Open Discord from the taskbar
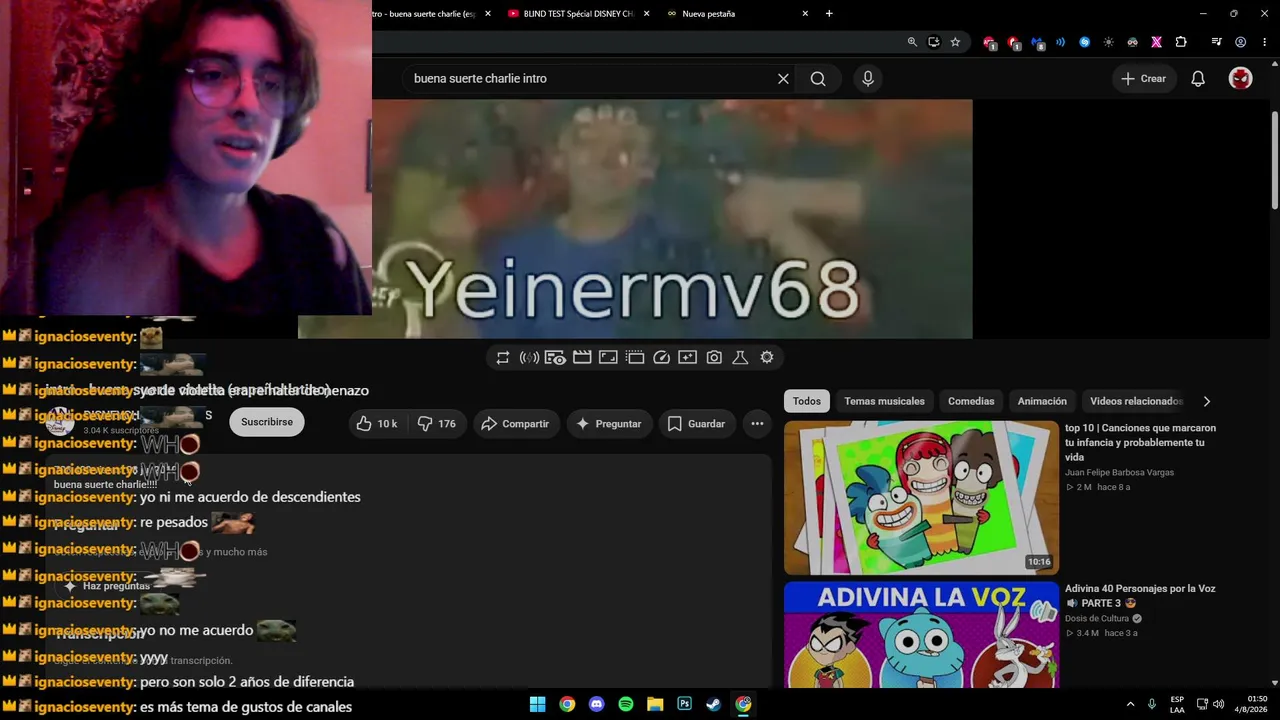The image size is (1280, 720). pyautogui.click(x=597, y=704)
